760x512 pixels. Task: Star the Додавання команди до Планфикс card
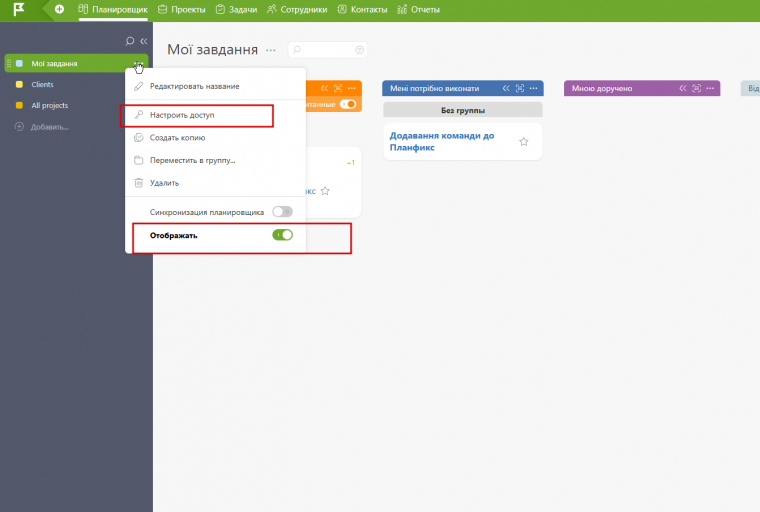[523, 142]
